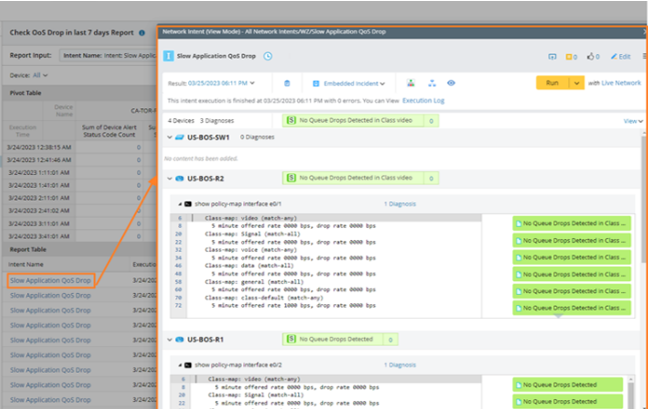Click the blue intent 'I' icon beside the title
The width and height of the screenshot is (650, 409).
168,56
